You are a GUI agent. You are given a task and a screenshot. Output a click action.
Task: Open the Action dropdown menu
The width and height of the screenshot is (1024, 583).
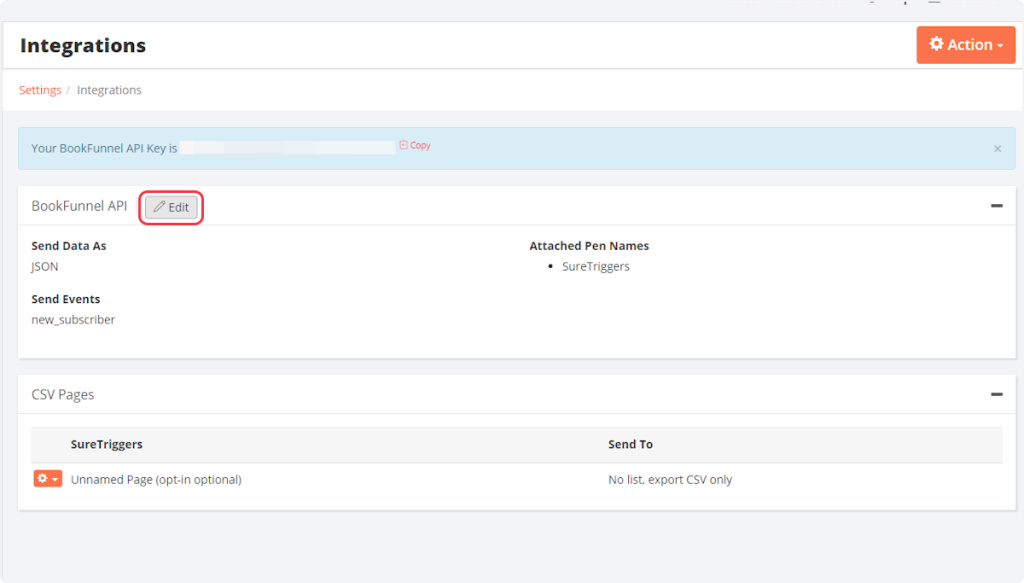pyautogui.click(x=965, y=45)
